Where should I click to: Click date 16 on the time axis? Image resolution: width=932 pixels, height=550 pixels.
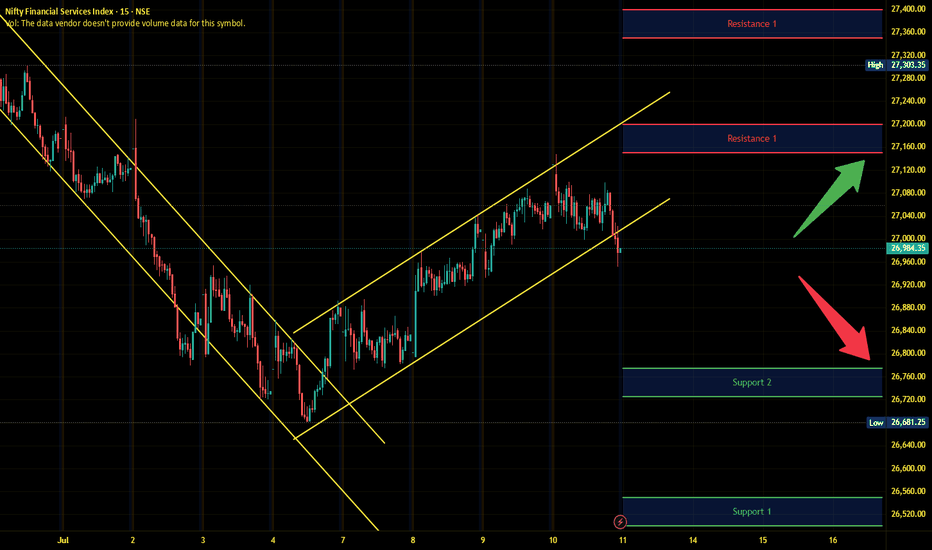pyautogui.click(x=833, y=540)
